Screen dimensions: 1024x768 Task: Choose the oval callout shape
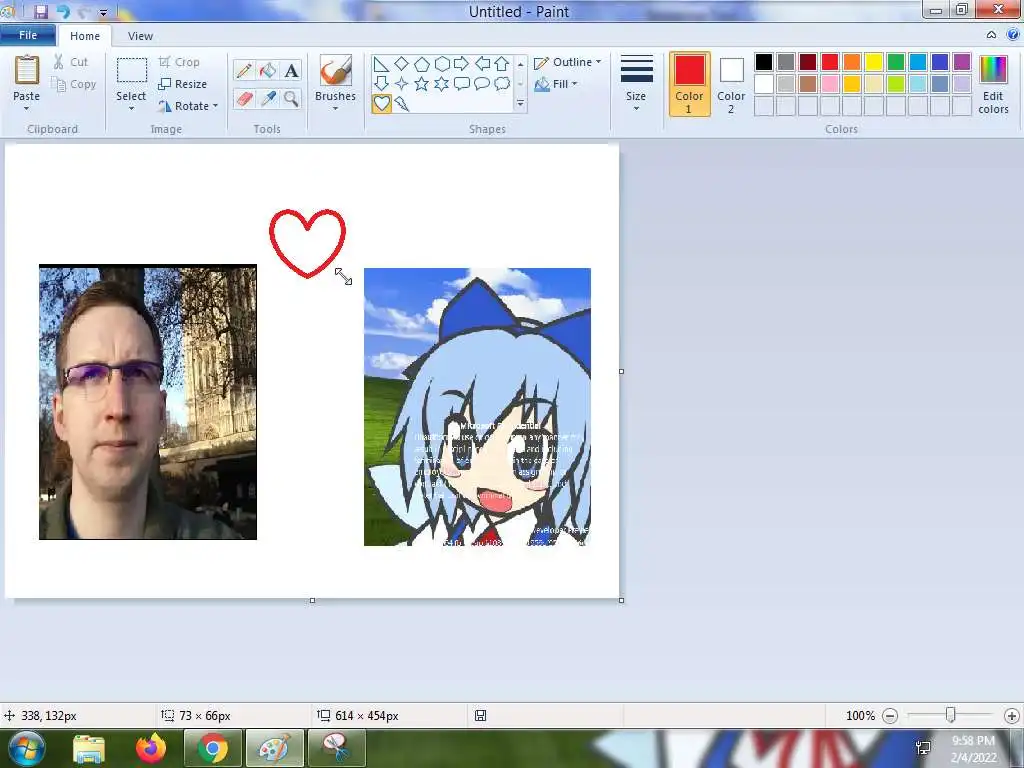[482, 84]
